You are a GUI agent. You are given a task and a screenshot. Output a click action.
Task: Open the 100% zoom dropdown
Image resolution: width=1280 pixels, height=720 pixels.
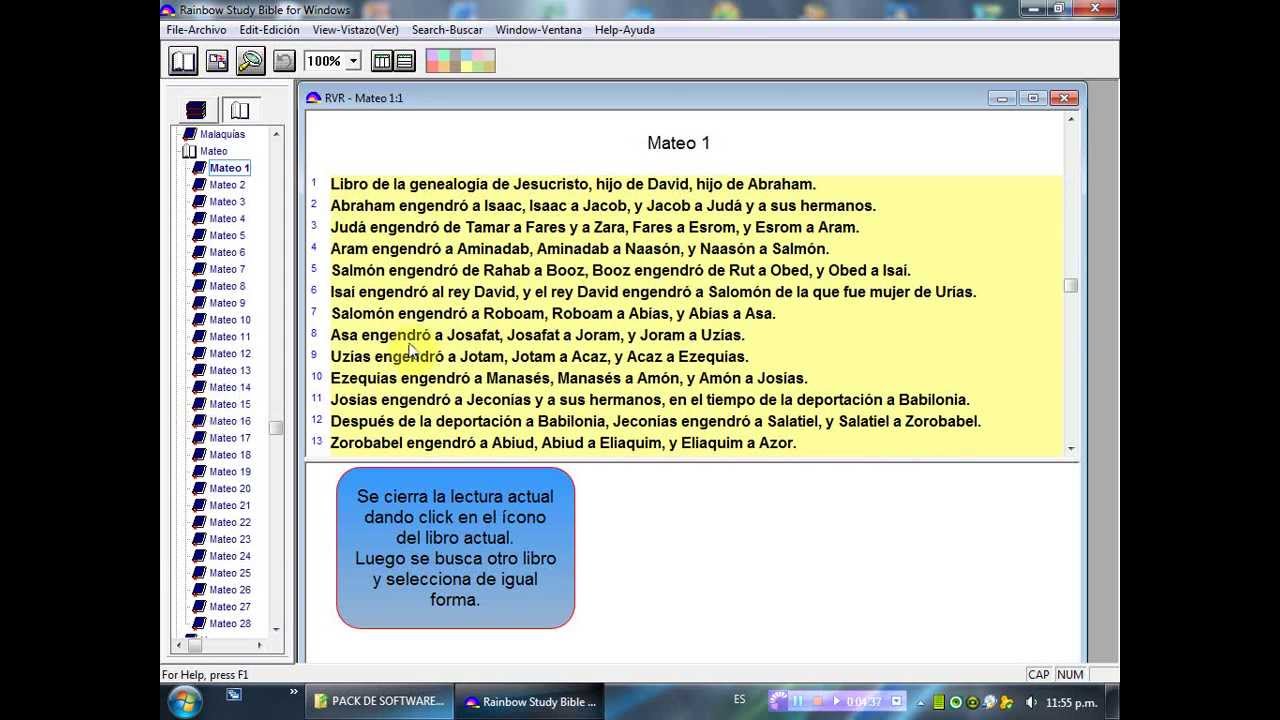pos(353,61)
